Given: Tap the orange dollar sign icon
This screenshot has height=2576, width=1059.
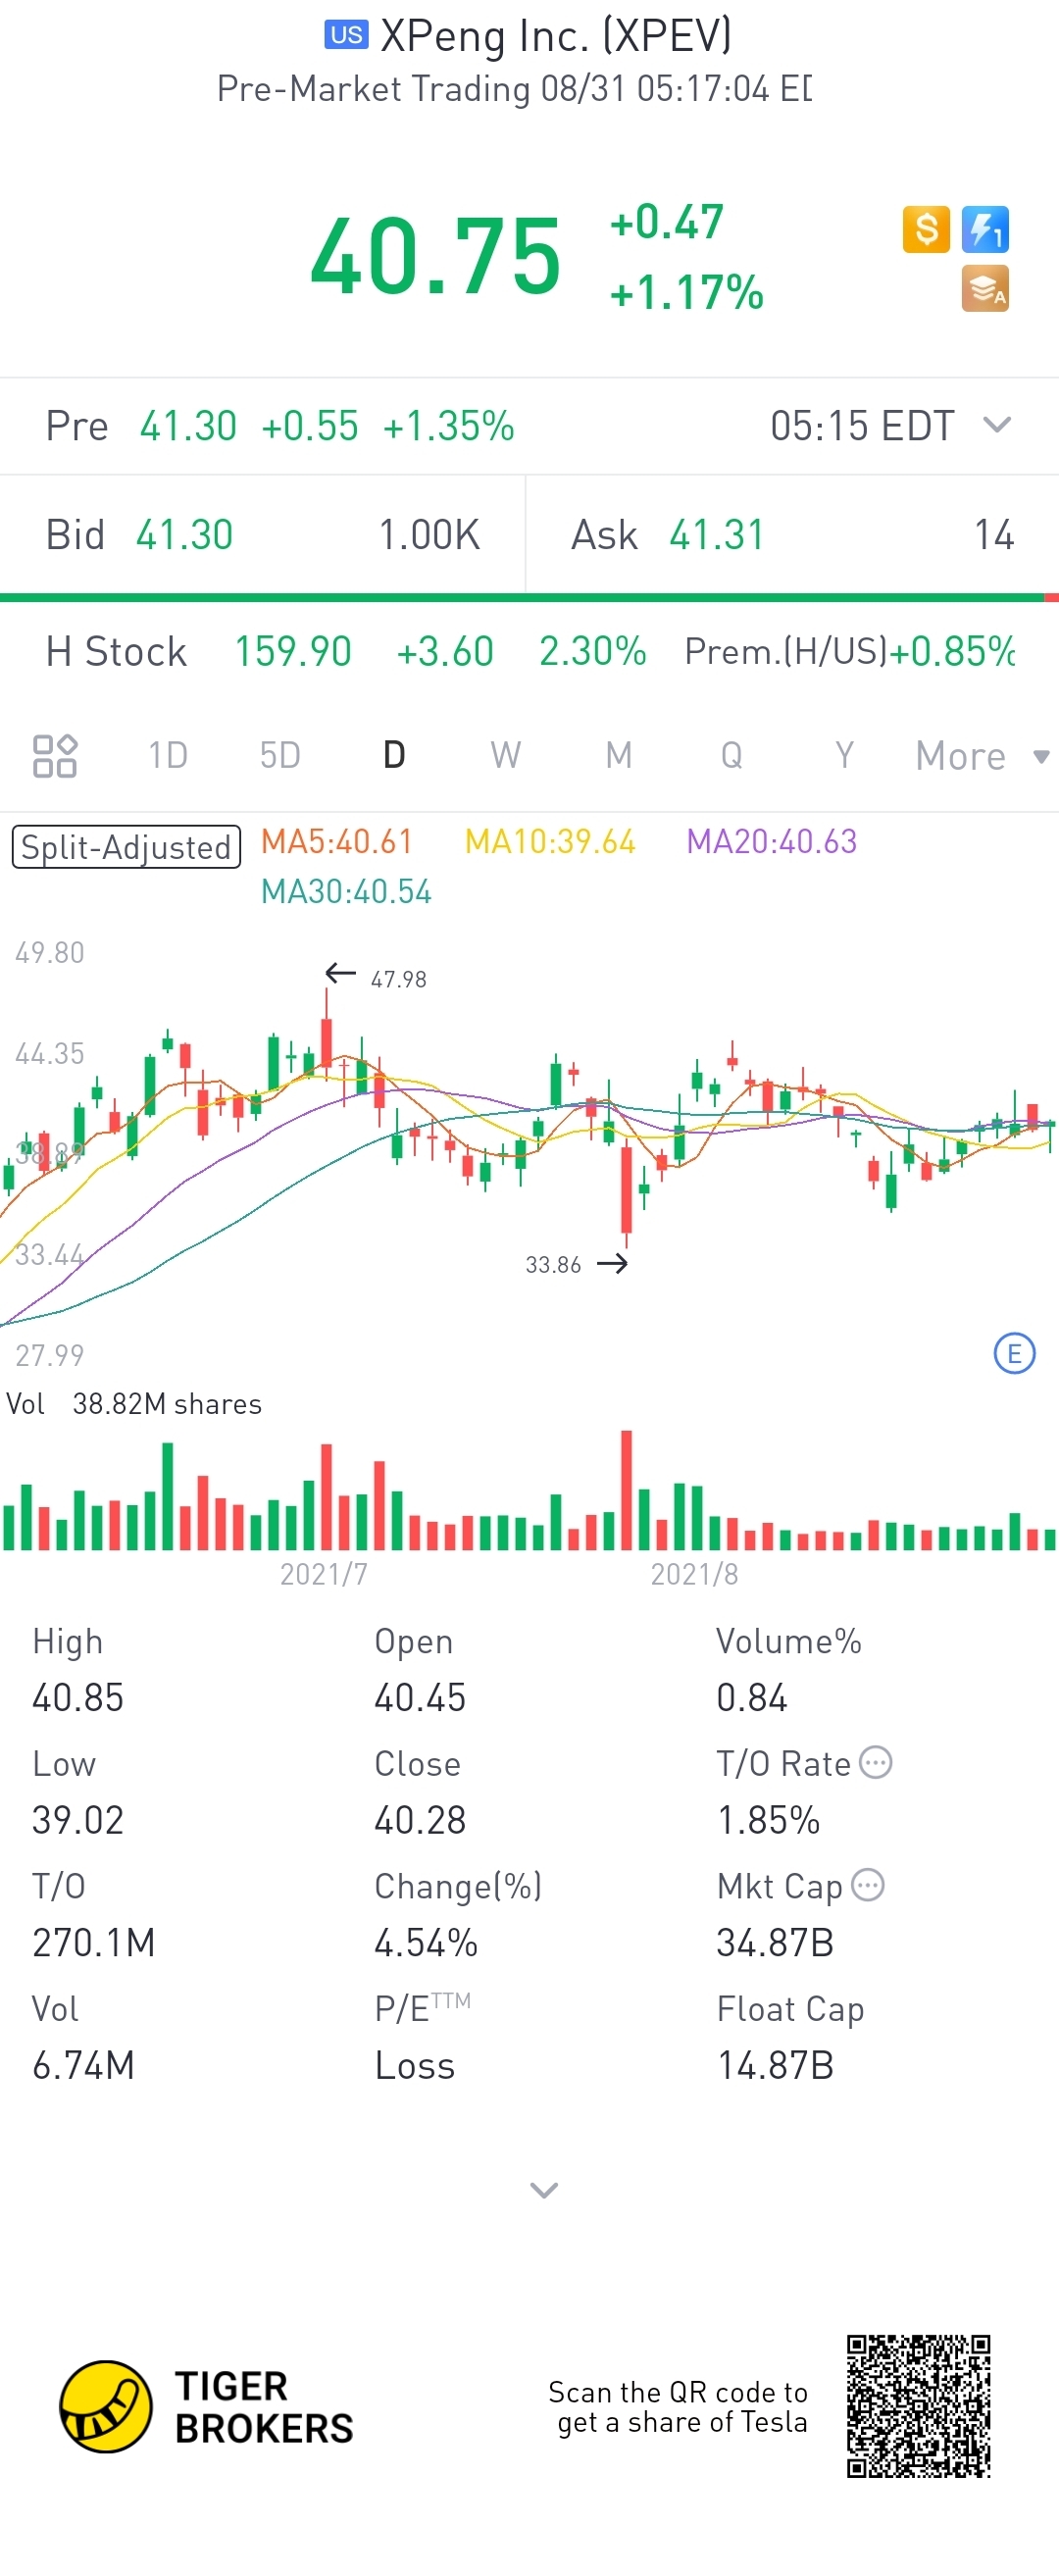Looking at the screenshot, I should [926, 229].
